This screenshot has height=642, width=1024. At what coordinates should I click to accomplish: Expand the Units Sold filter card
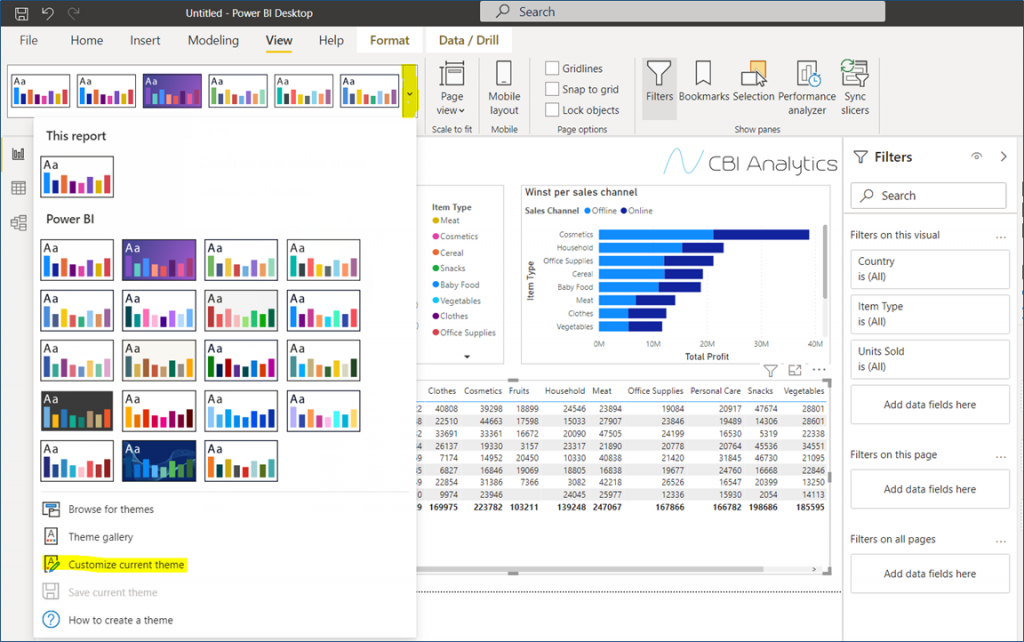click(929, 359)
